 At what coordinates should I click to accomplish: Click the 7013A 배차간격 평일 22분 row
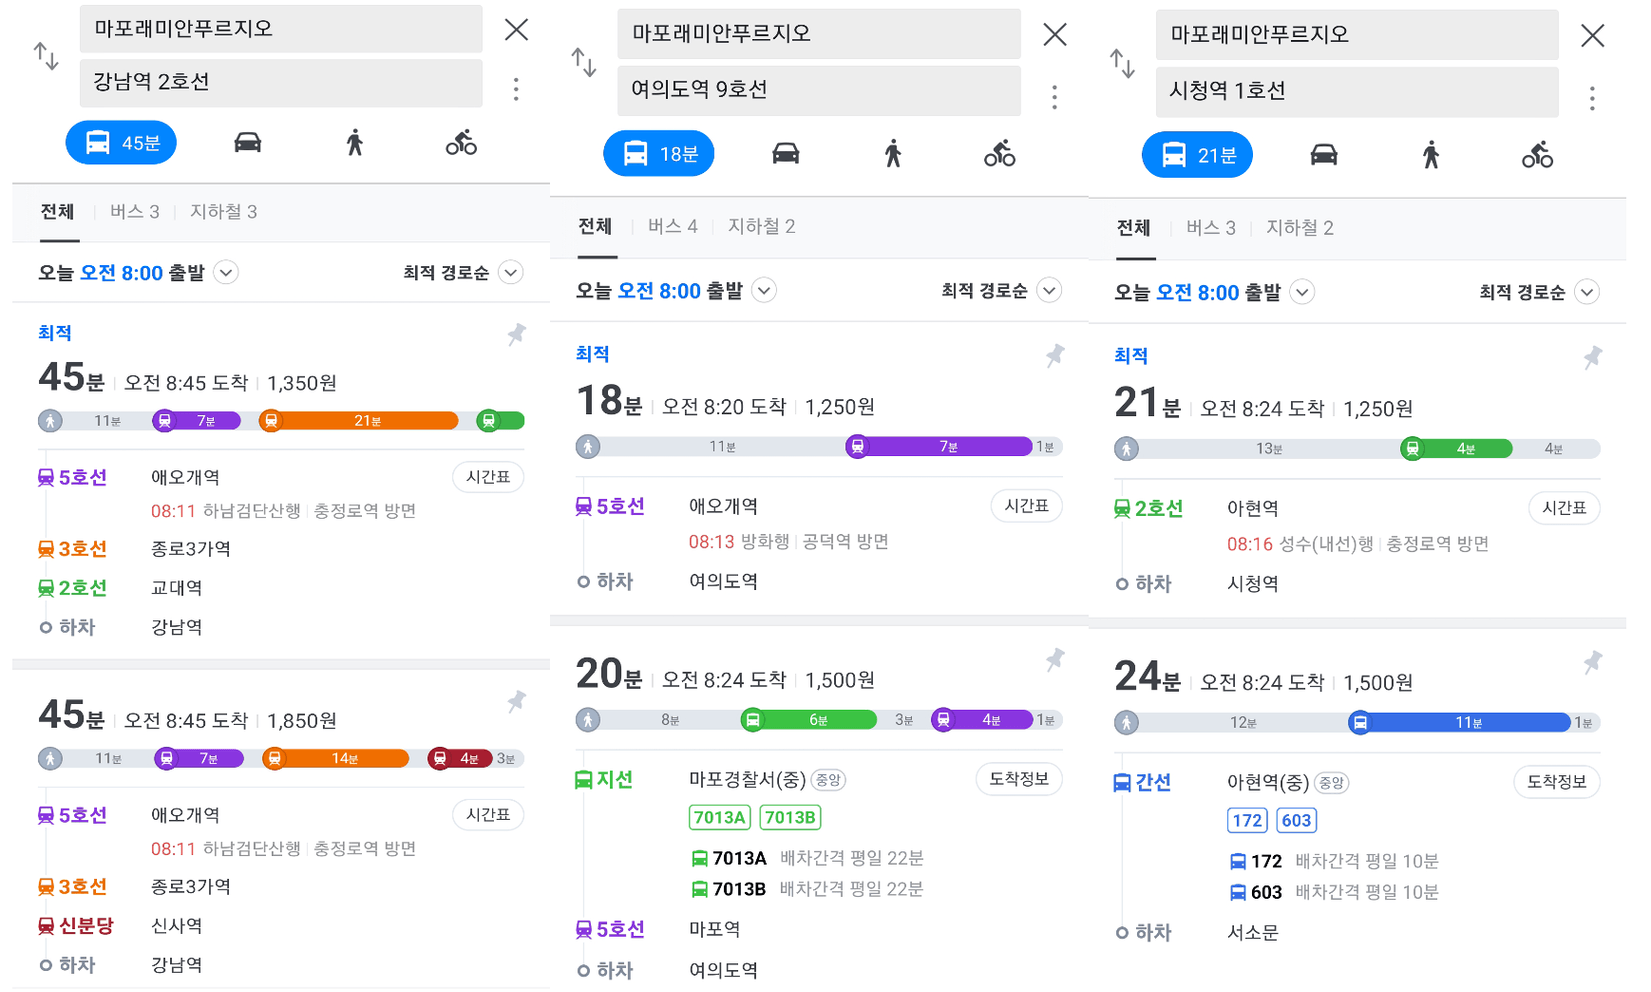tap(808, 858)
